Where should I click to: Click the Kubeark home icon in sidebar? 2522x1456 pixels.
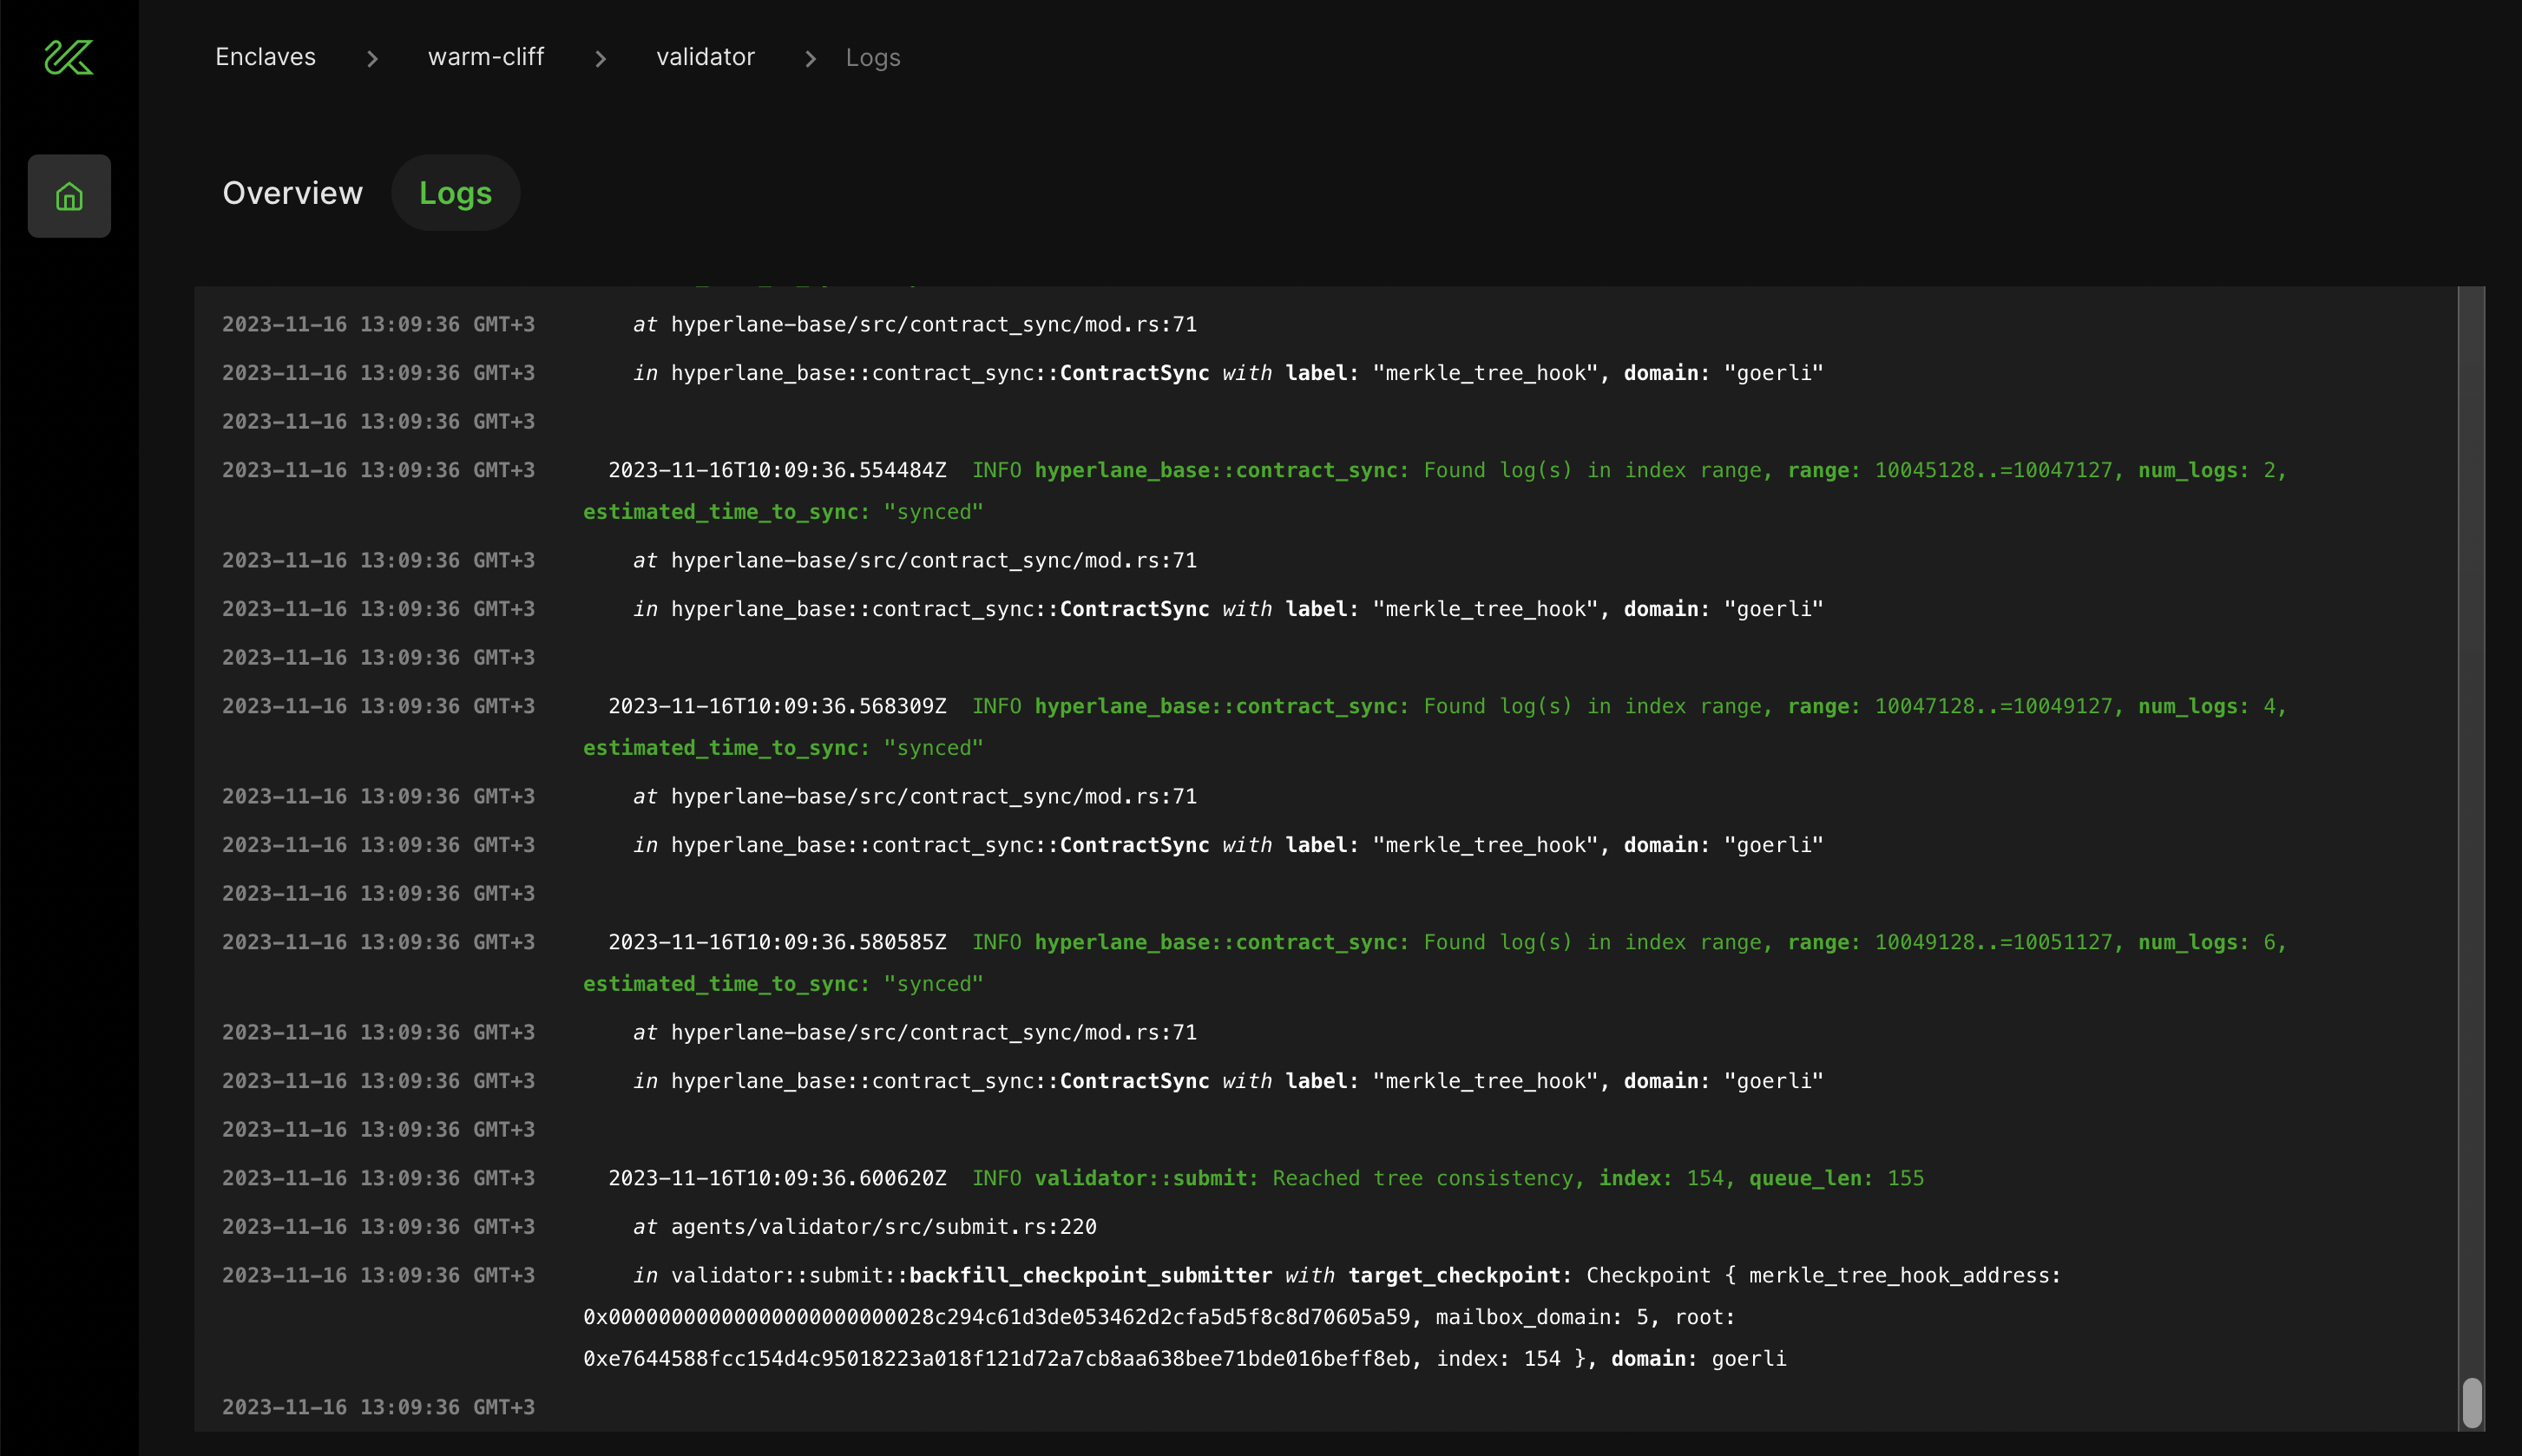(x=69, y=196)
